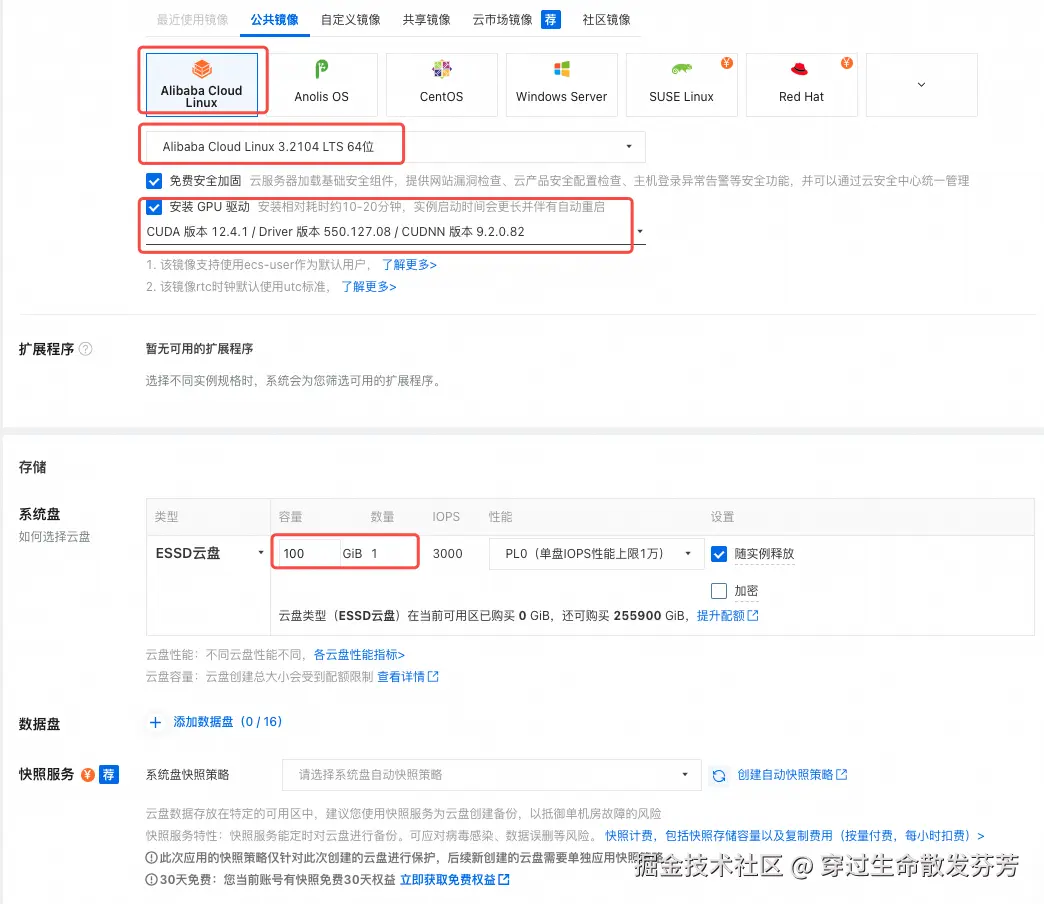Open the 查看详情 quota link

(x=407, y=677)
